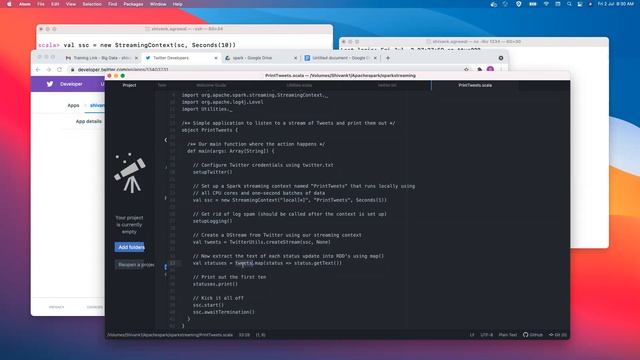Close the Training Link browser tab

point(136,58)
